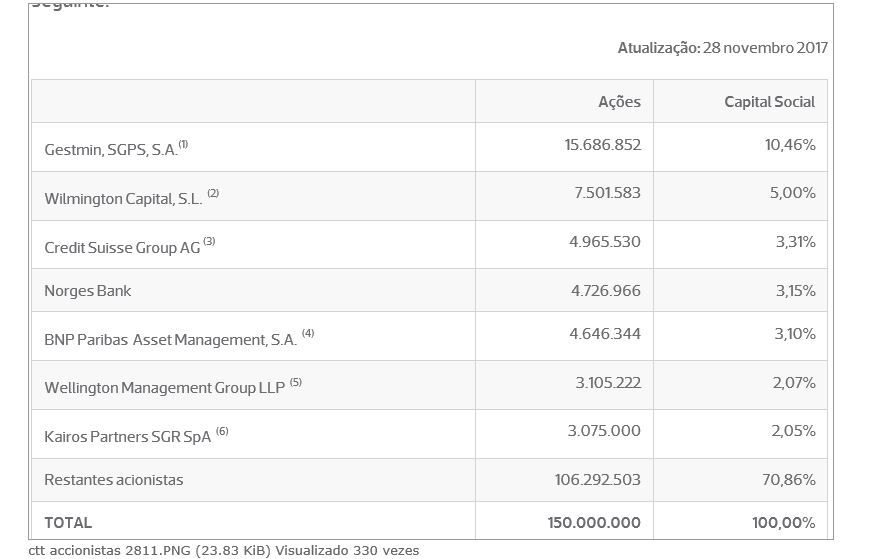Click footnote marker (4) beside BNP Paribas

[308, 334]
